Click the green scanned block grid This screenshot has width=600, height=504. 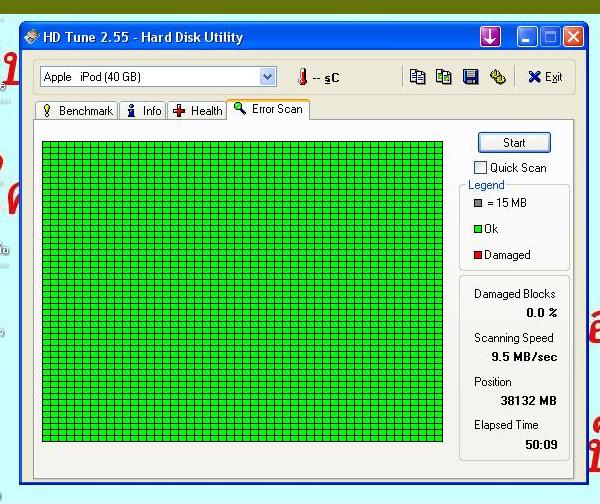click(242, 290)
